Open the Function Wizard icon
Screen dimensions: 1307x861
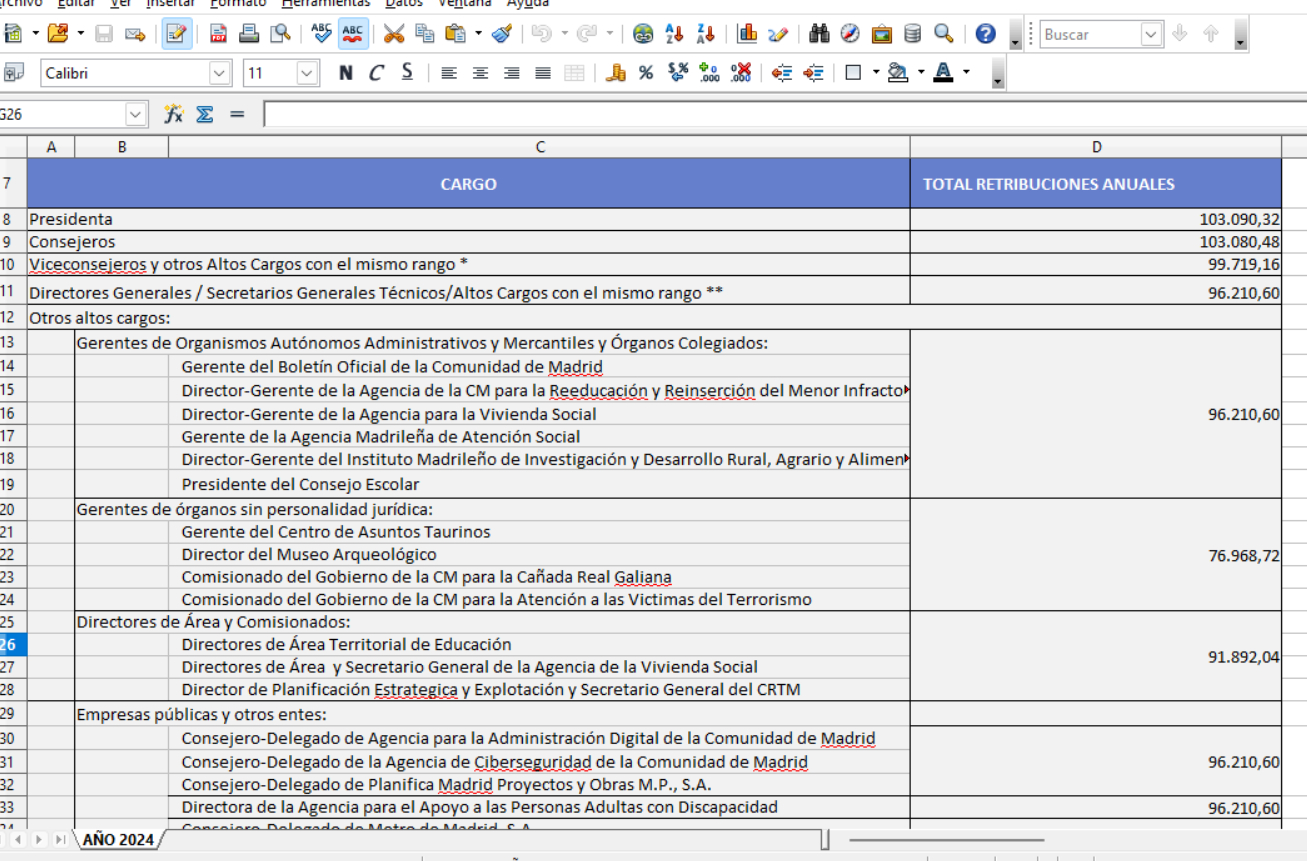tap(174, 114)
